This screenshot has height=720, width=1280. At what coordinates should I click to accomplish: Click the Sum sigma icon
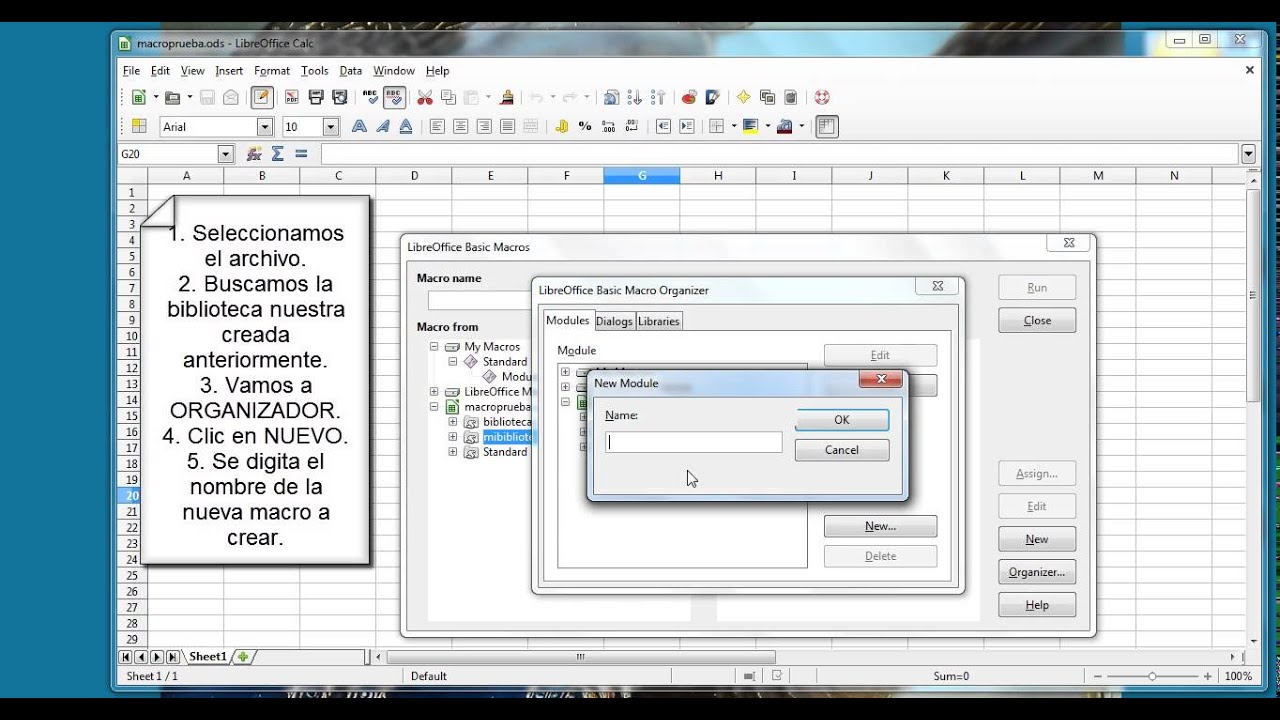(x=278, y=154)
